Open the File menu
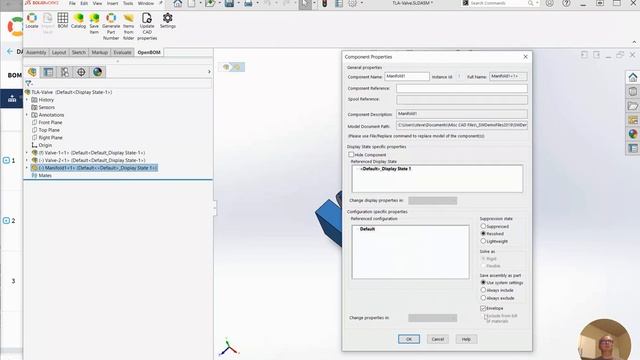The height and width of the screenshot is (360, 640). coord(72,3)
